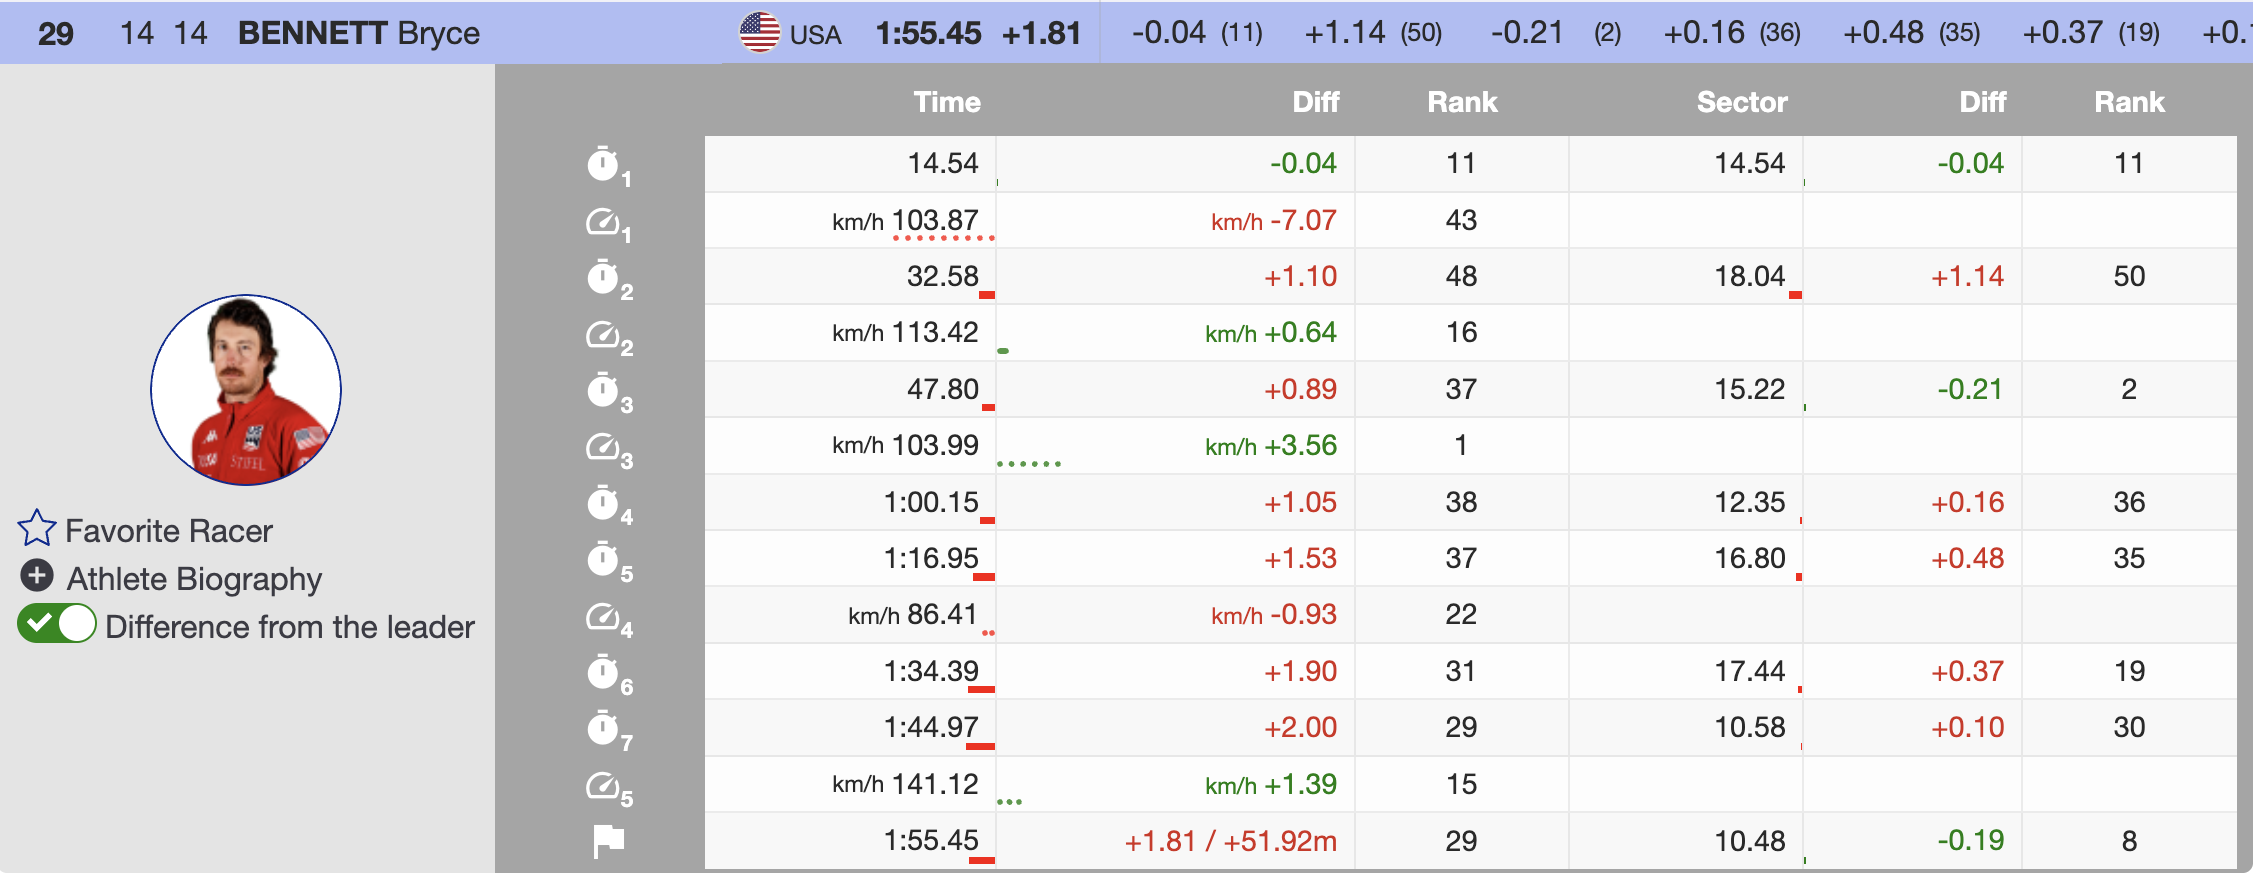The image size is (2254, 876).
Task: Click the speedometer icon for speed 3
Action: click(603, 446)
